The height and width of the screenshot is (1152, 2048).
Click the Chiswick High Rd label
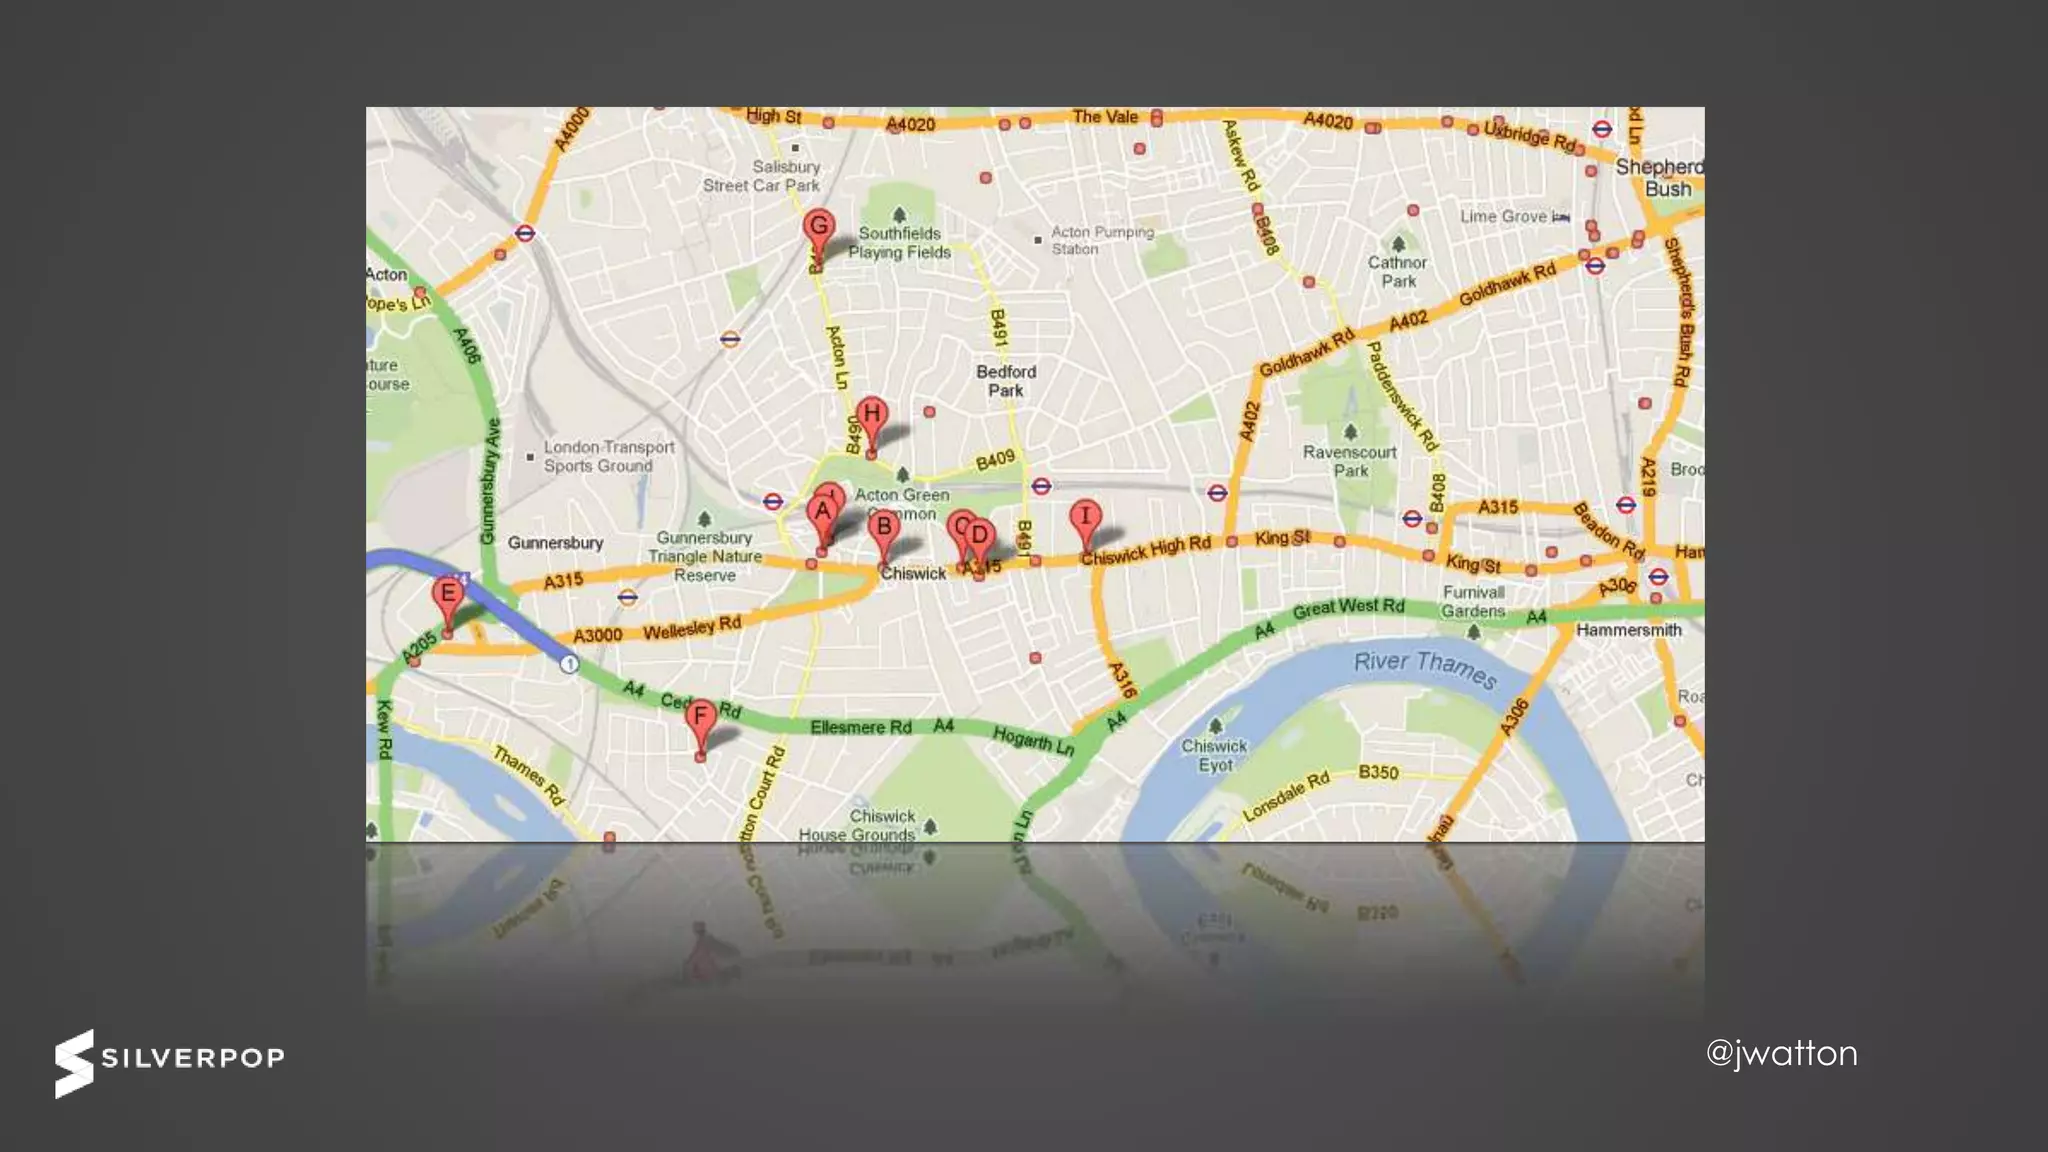pyautogui.click(x=1146, y=551)
